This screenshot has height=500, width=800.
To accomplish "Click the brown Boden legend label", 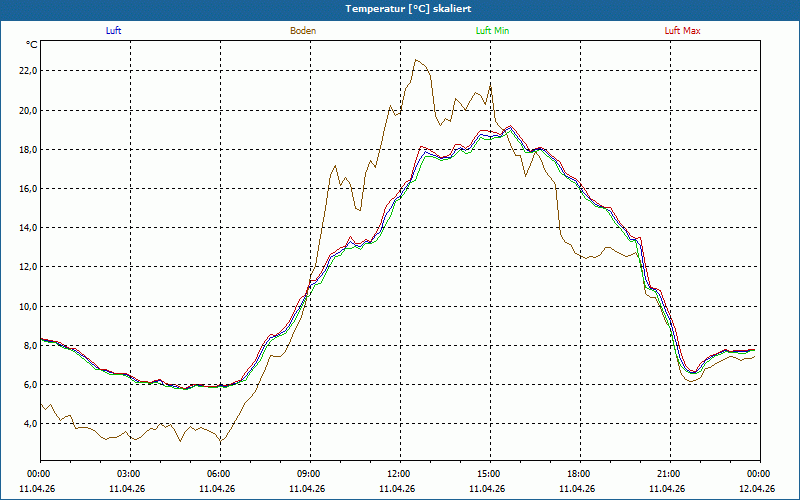I will click(303, 31).
